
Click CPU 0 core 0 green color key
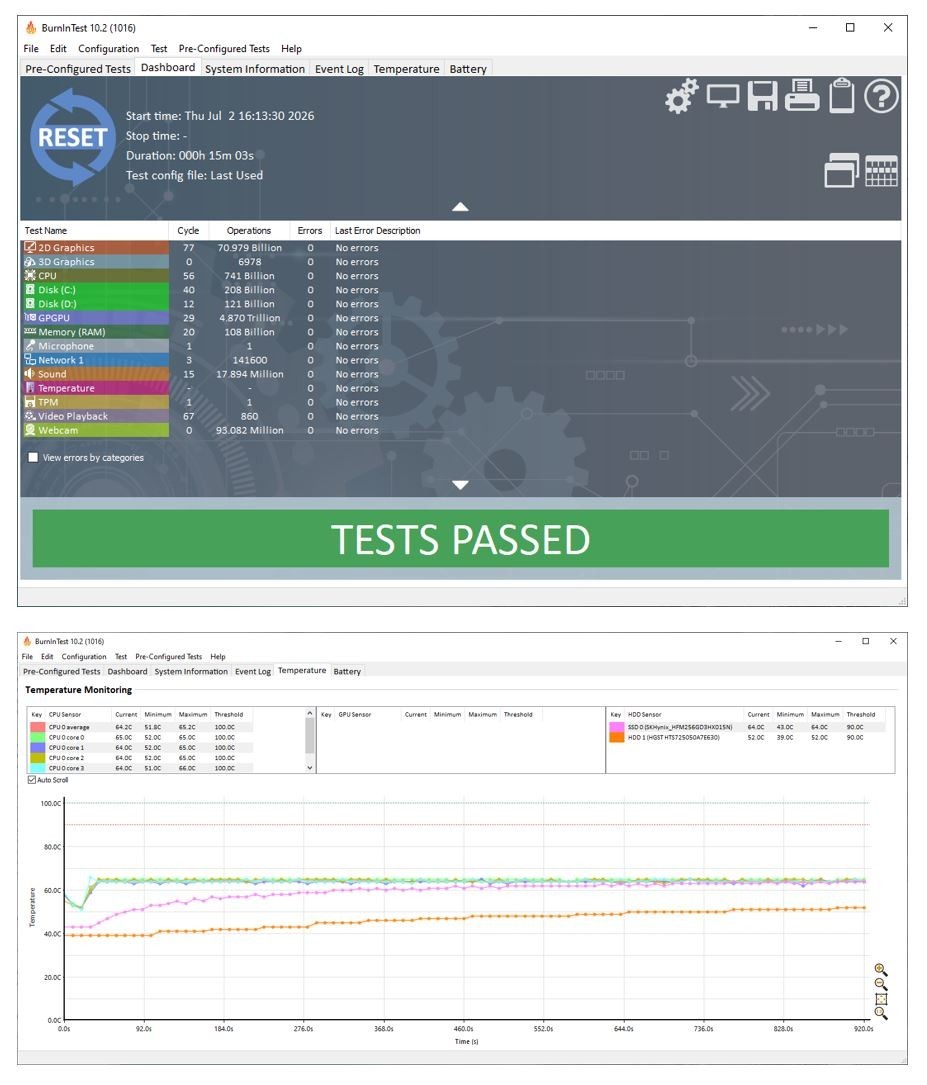pos(37,738)
